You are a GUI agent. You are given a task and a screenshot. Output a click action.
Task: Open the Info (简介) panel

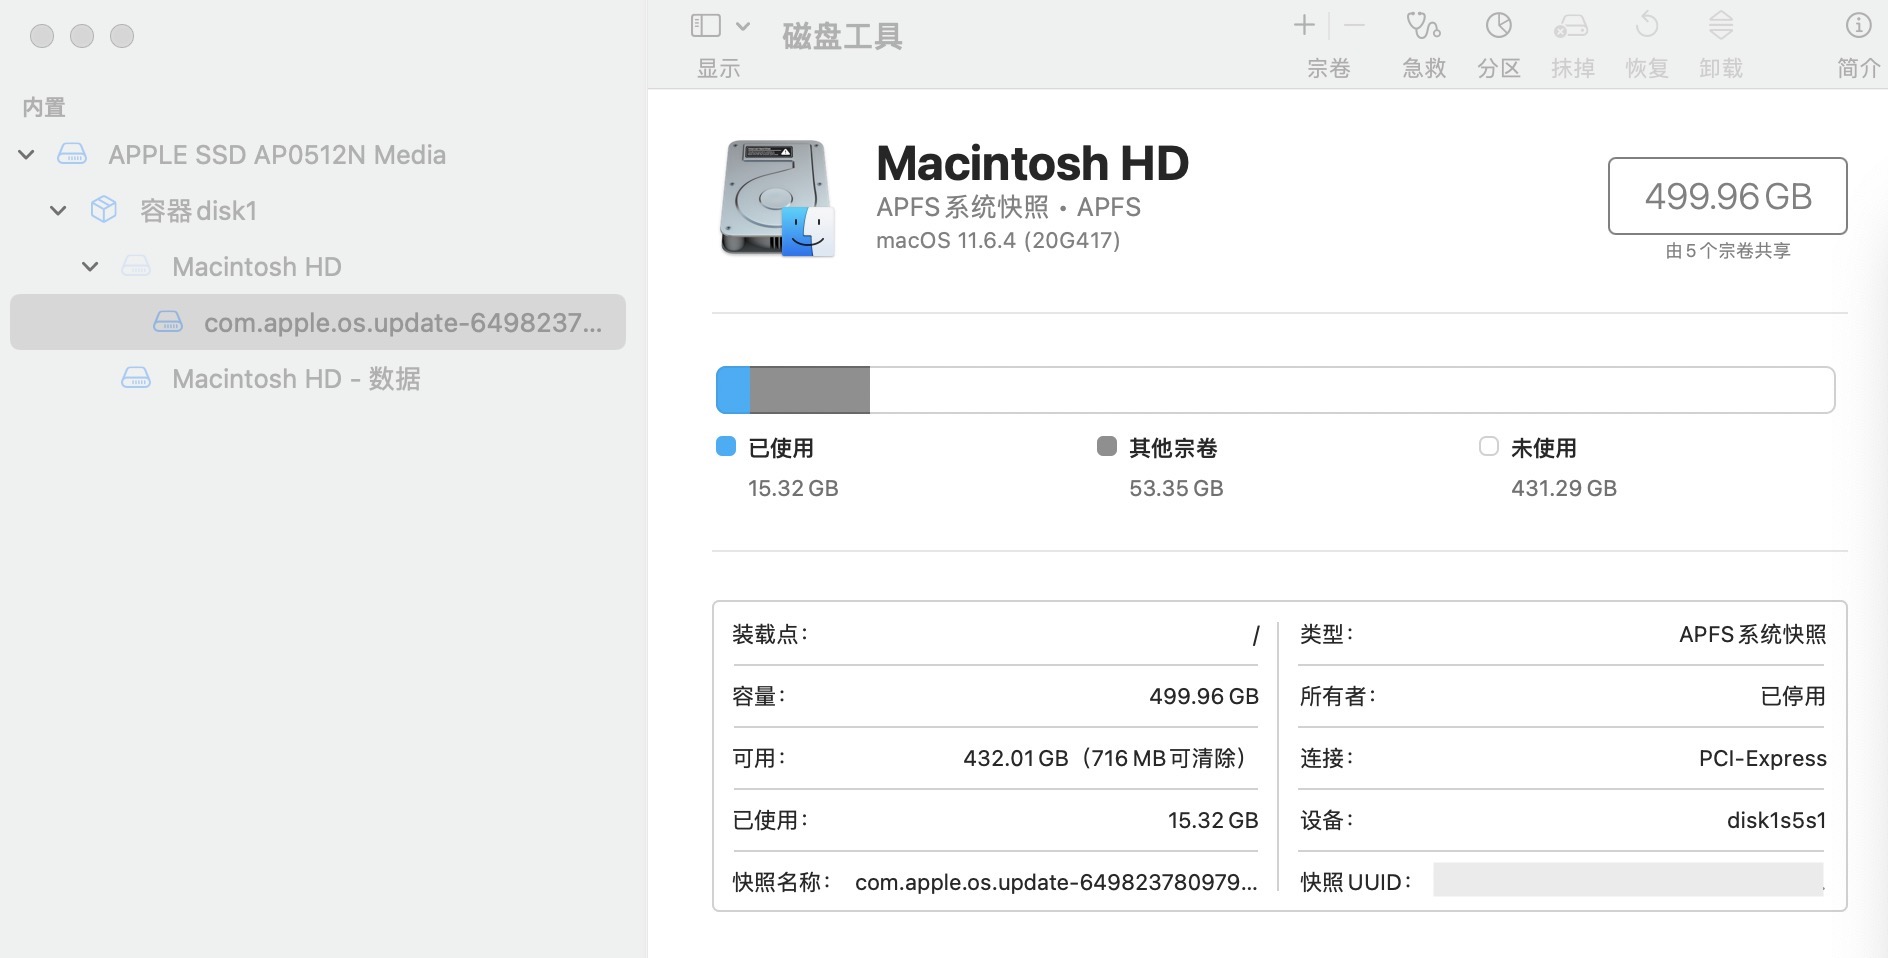pos(1857,26)
